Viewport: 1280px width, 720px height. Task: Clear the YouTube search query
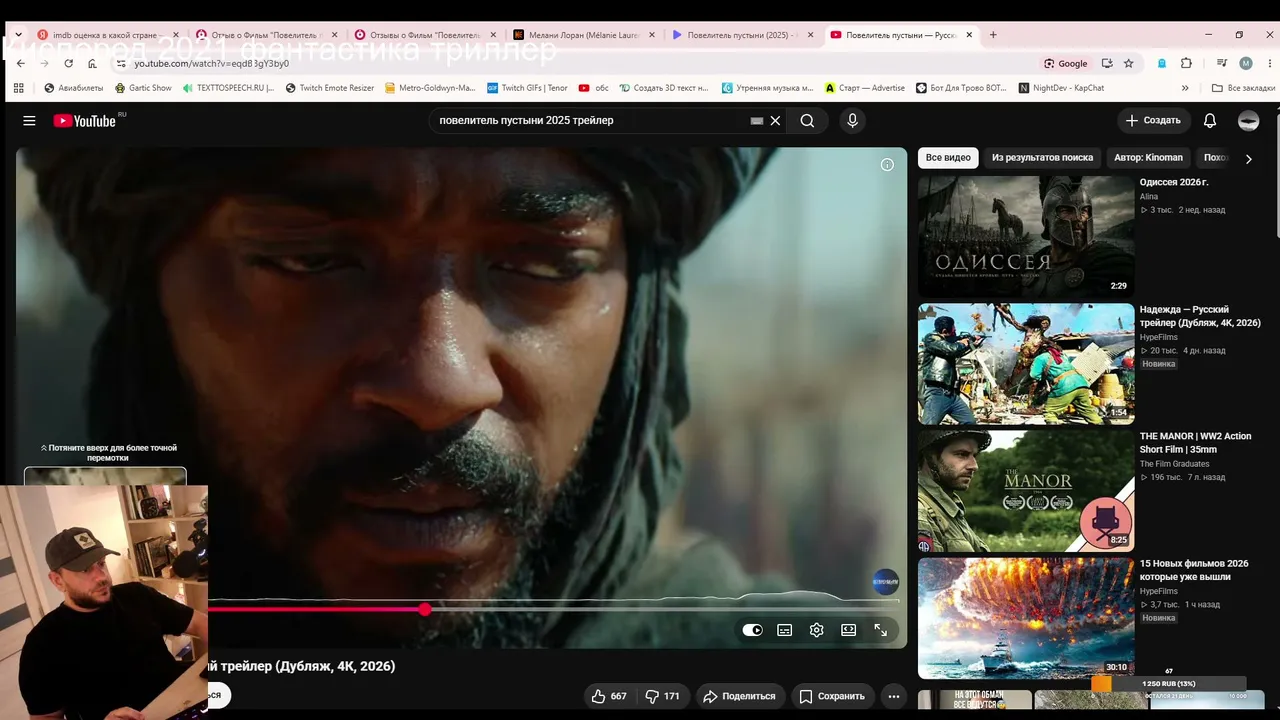tap(775, 121)
